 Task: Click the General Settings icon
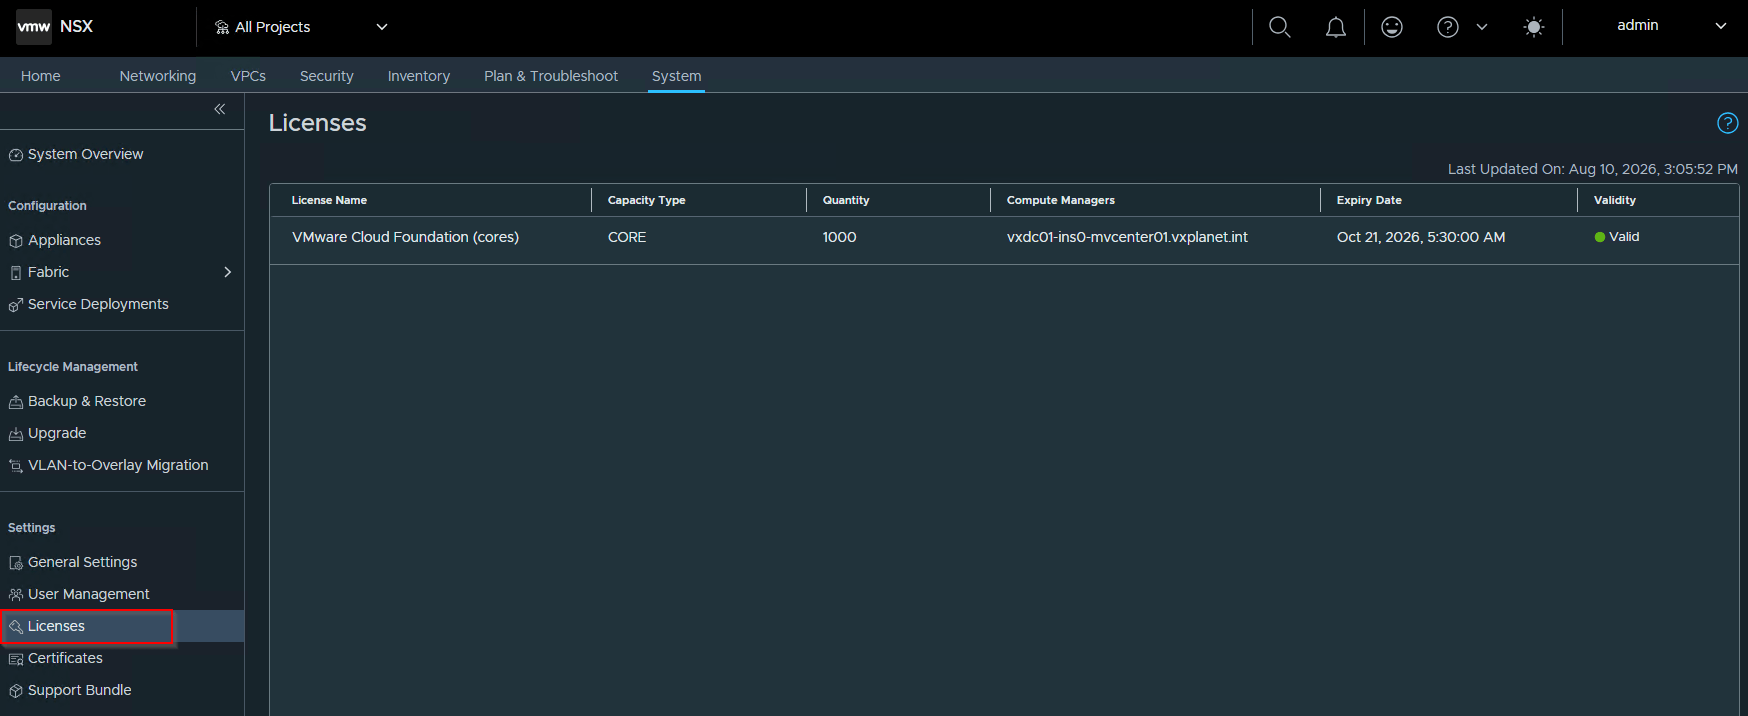tap(16, 563)
